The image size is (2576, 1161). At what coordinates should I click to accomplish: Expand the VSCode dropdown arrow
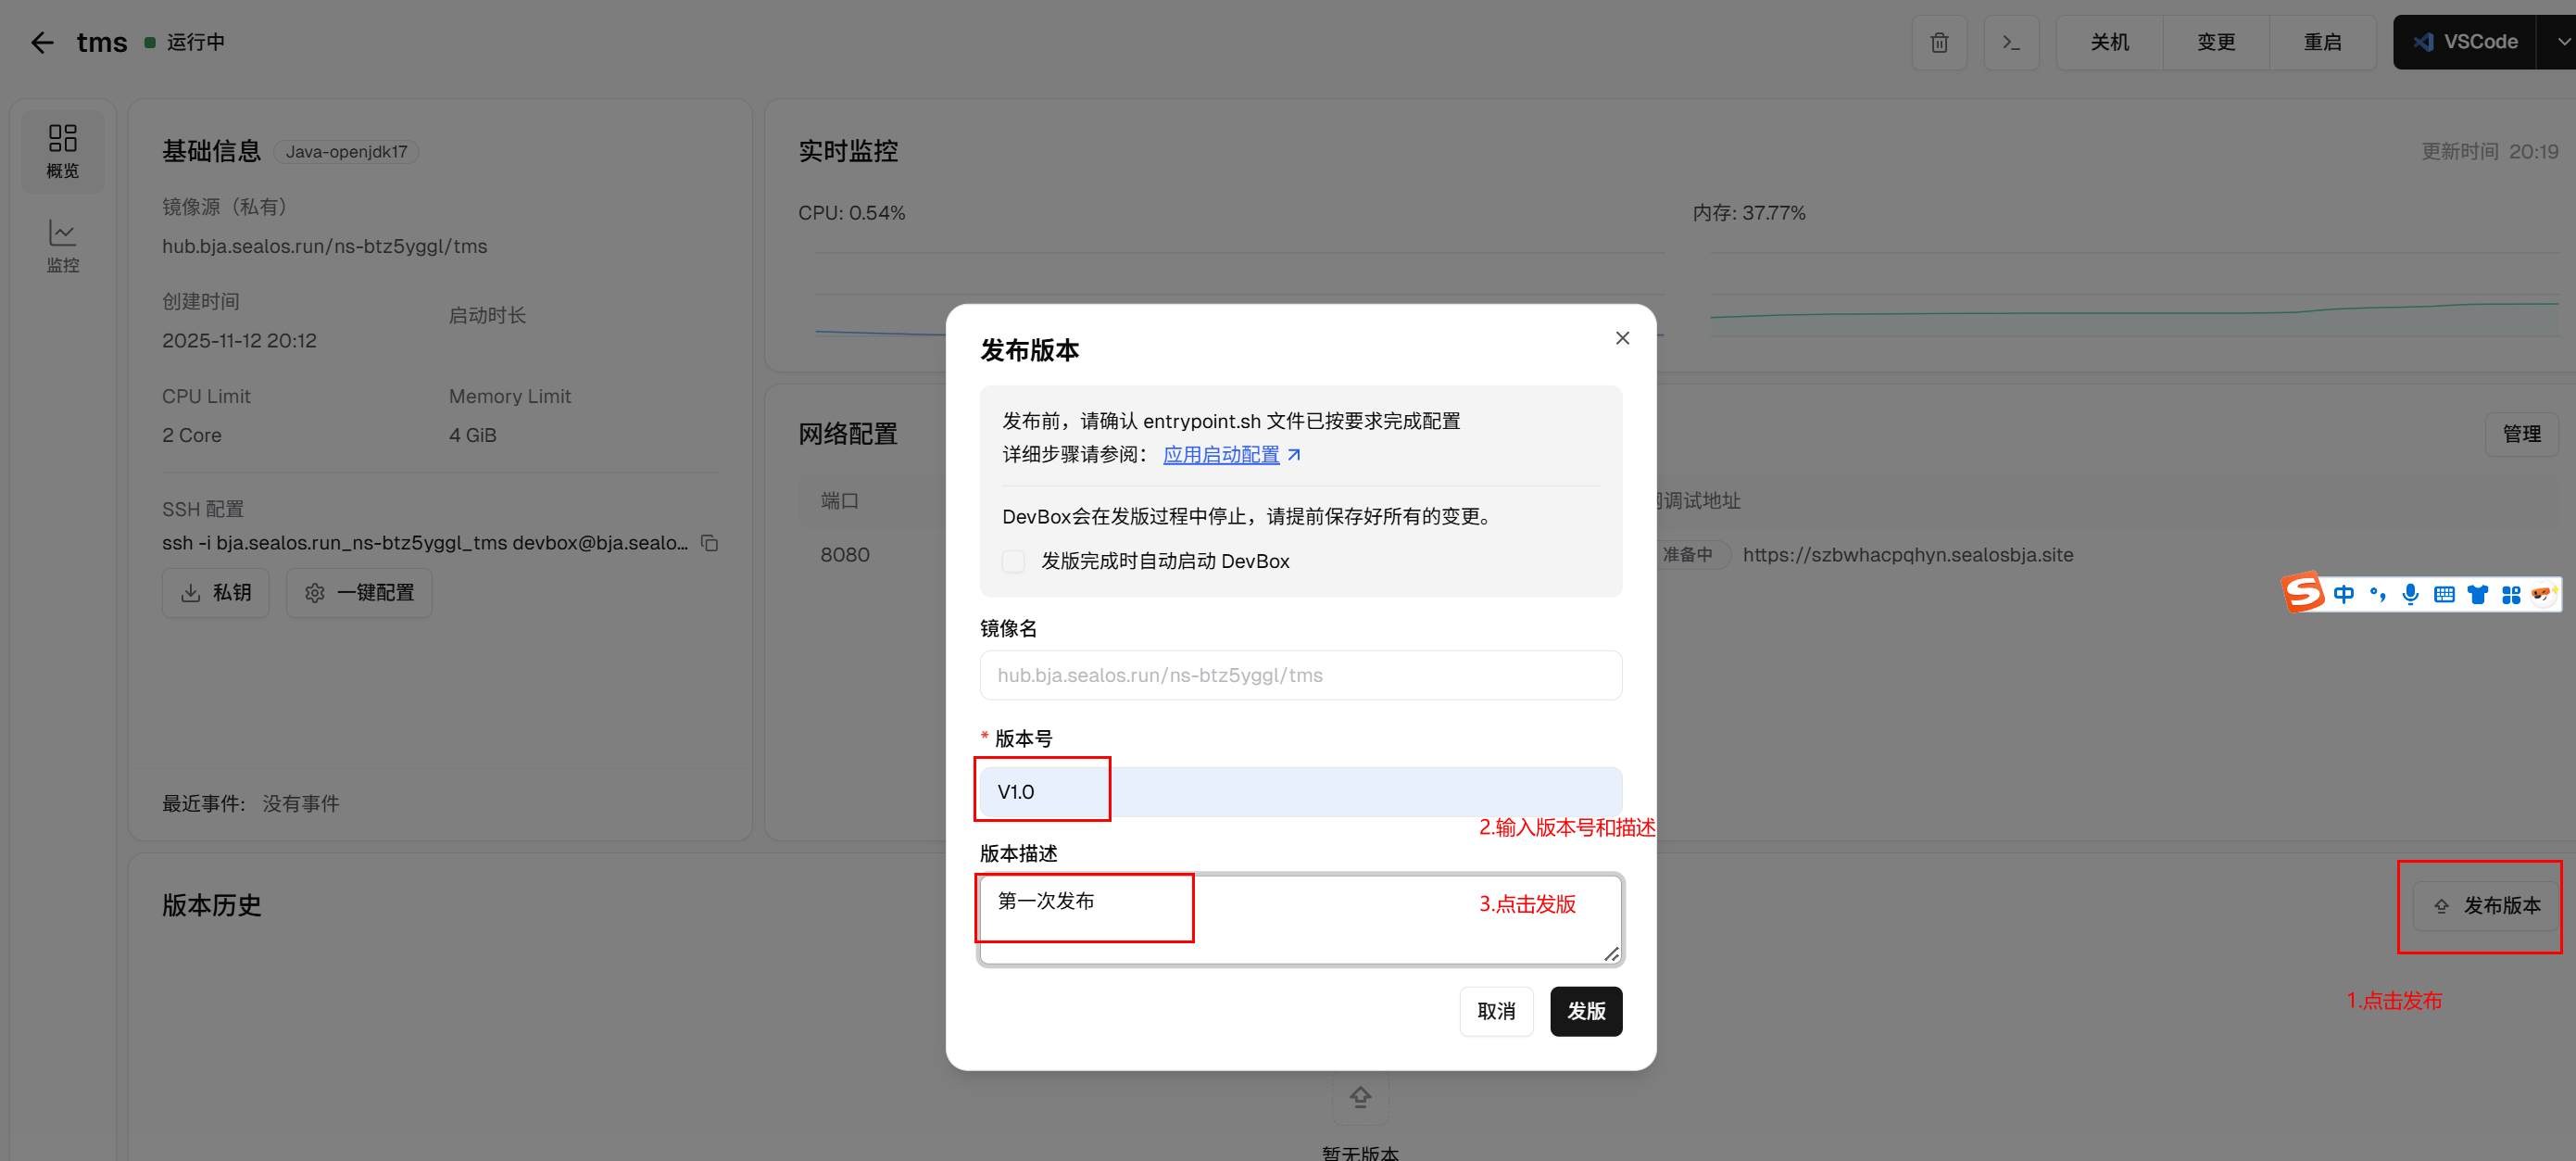point(2562,42)
